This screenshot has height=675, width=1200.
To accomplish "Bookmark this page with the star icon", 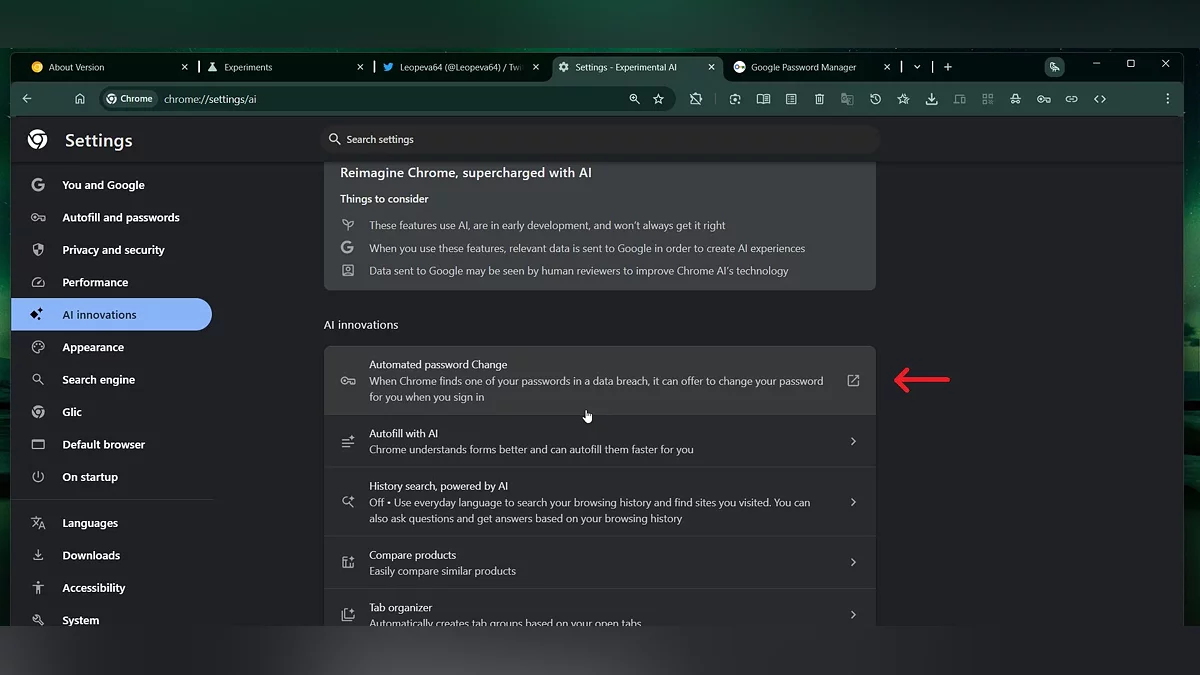I will pyautogui.click(x=658, y=99).
